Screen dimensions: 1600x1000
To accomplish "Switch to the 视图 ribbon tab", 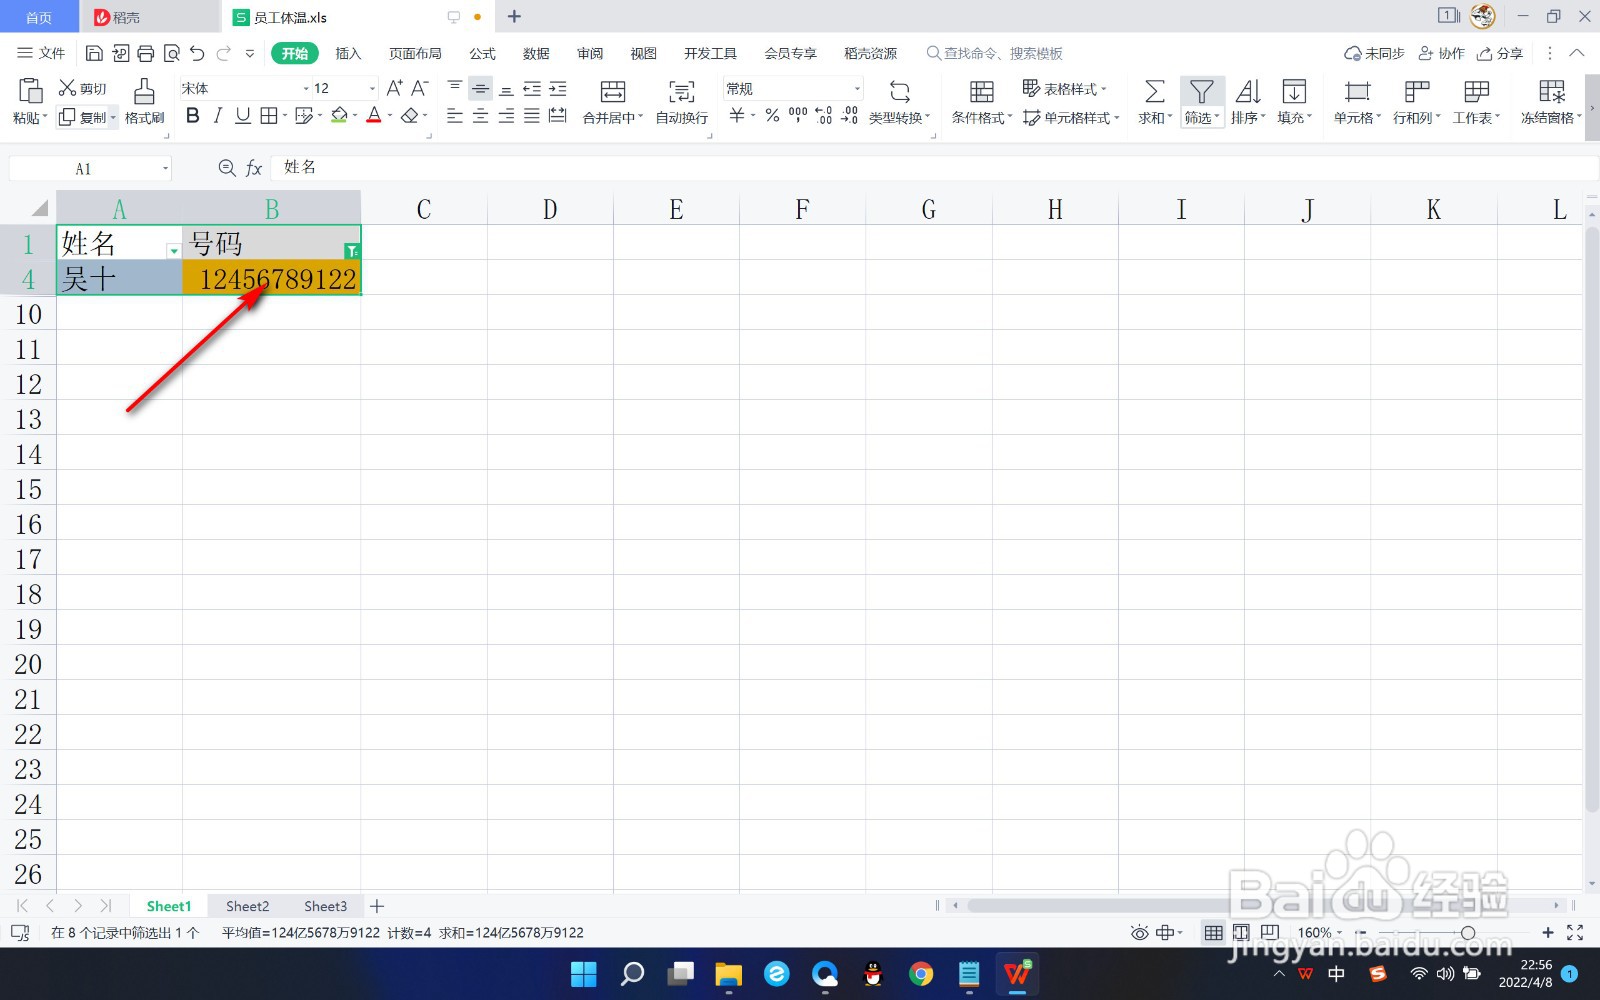I will tap(643, 53).
